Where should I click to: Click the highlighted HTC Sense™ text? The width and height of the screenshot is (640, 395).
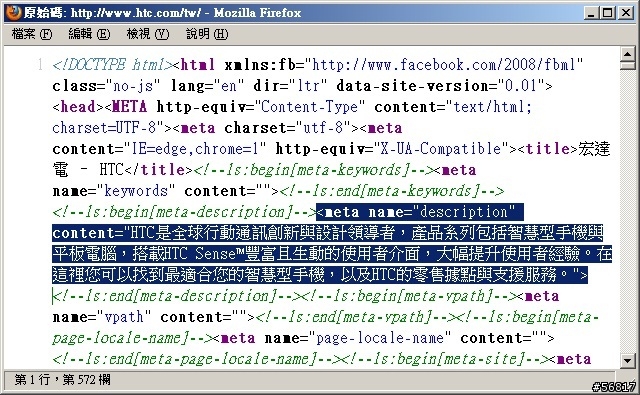click(x=204, y=254)
